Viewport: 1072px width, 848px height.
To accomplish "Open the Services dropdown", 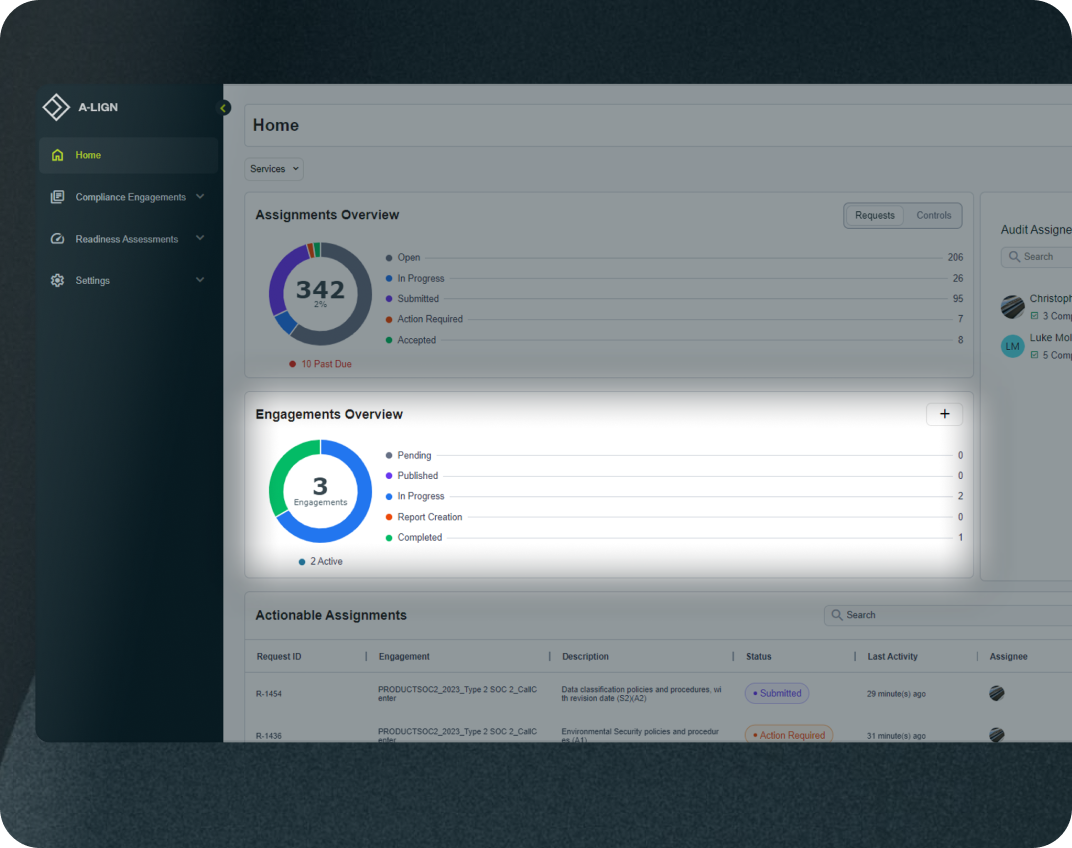I will [274, 169].
